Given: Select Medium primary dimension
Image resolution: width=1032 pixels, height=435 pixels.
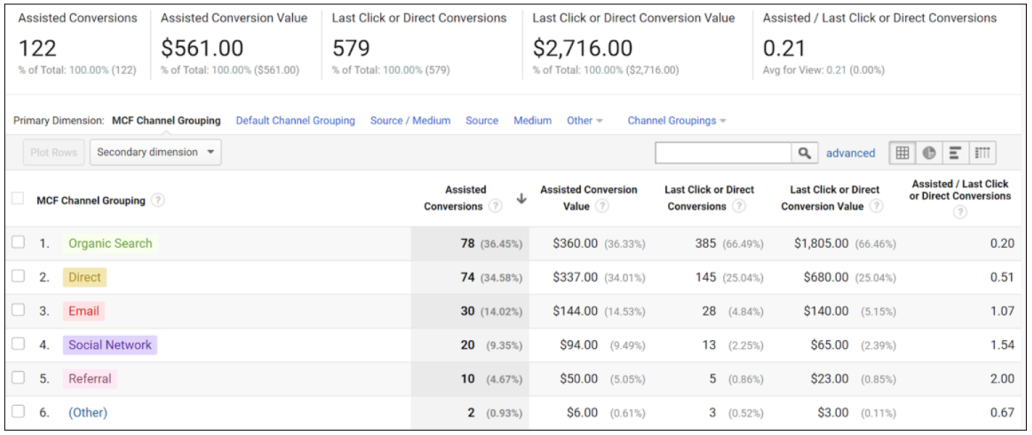Looking at the screenshot, I should coord(532,120).
